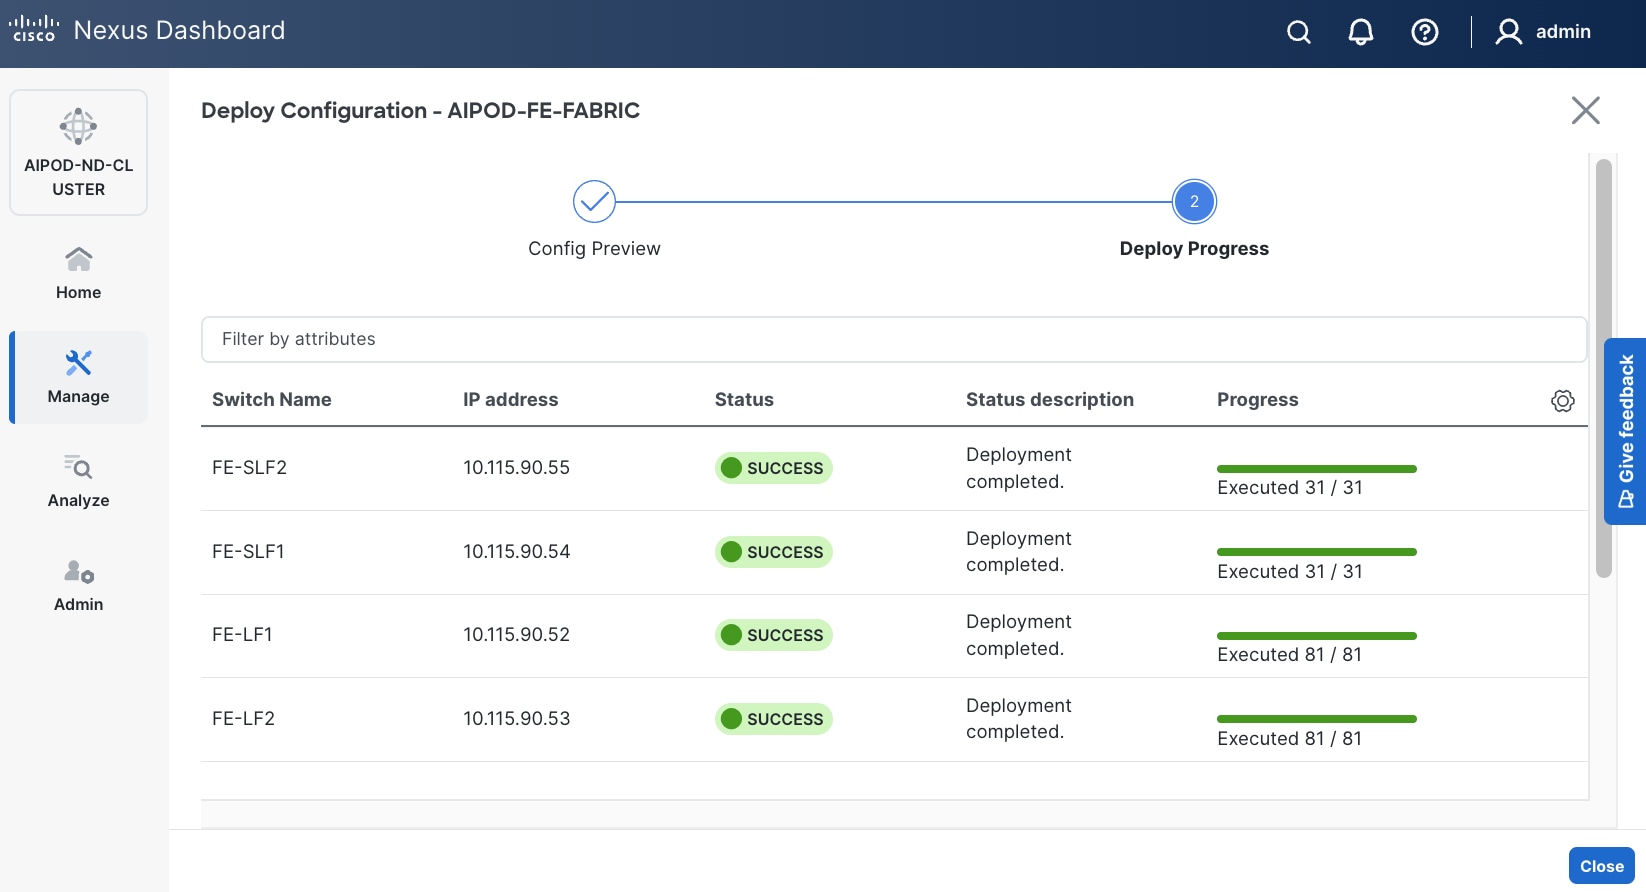Image resolution: width=1646 pixels, height=892 pixels.
Task: Click the SUCCESS badge for FE-LF1
Action: [773, 635]
